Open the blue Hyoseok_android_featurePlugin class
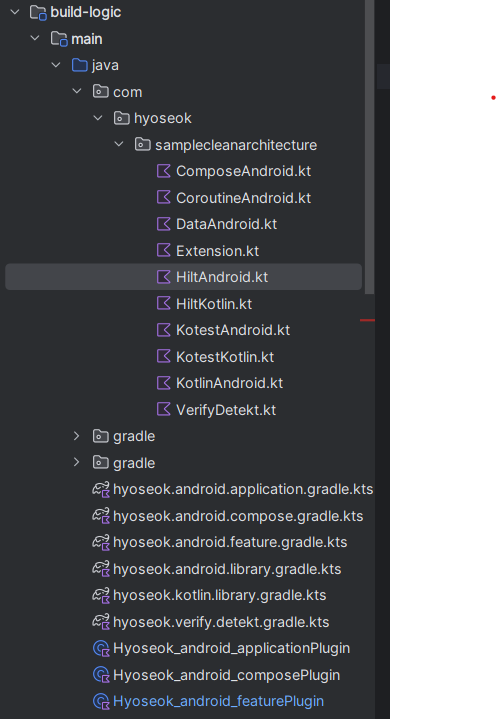 (218, 701)
